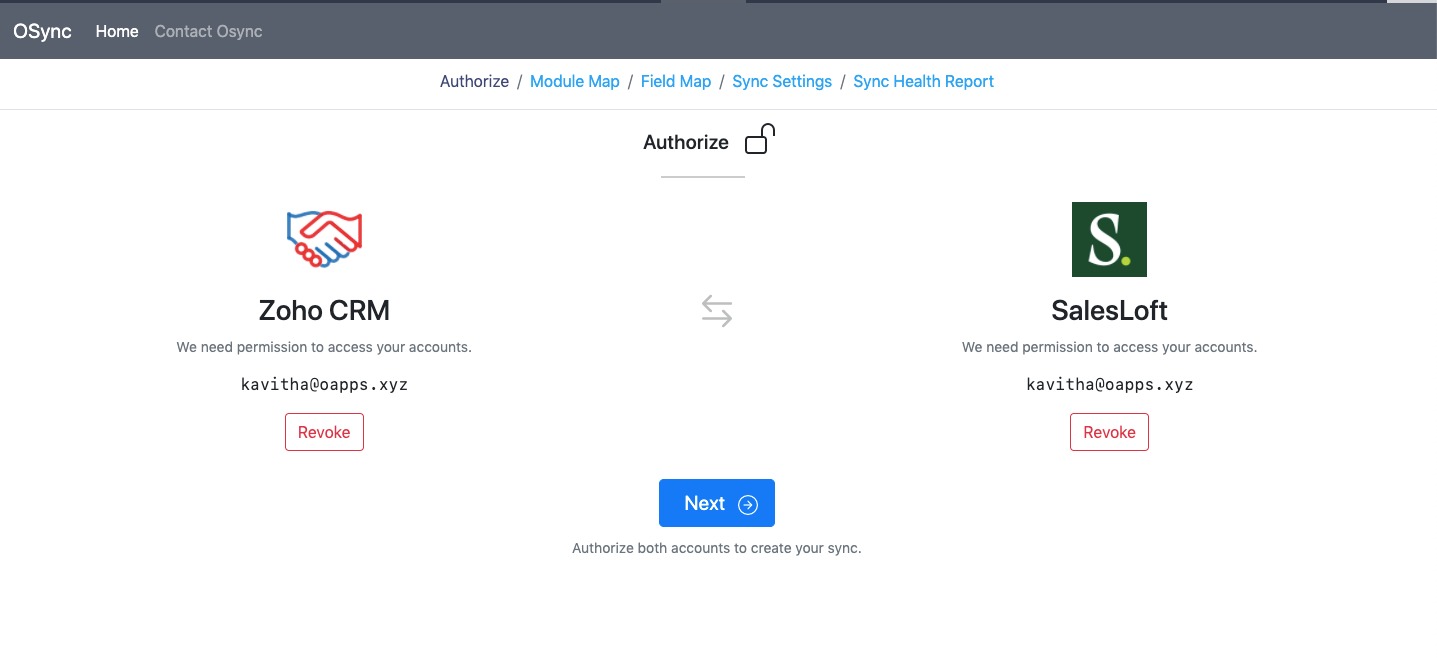Click the OSync brand name in navbar
The width and height of the screenshot is (1437, 658).
pos(42,31)
